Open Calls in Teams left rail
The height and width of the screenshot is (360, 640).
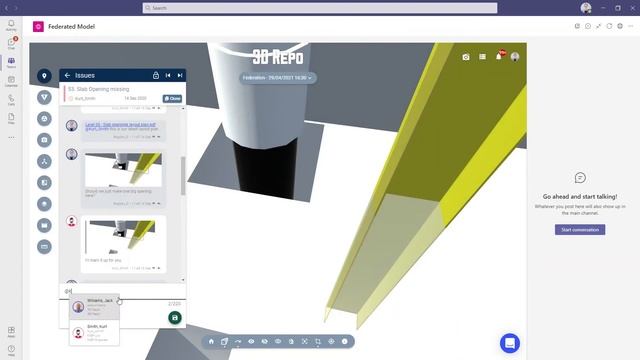[x=11, y=100]
